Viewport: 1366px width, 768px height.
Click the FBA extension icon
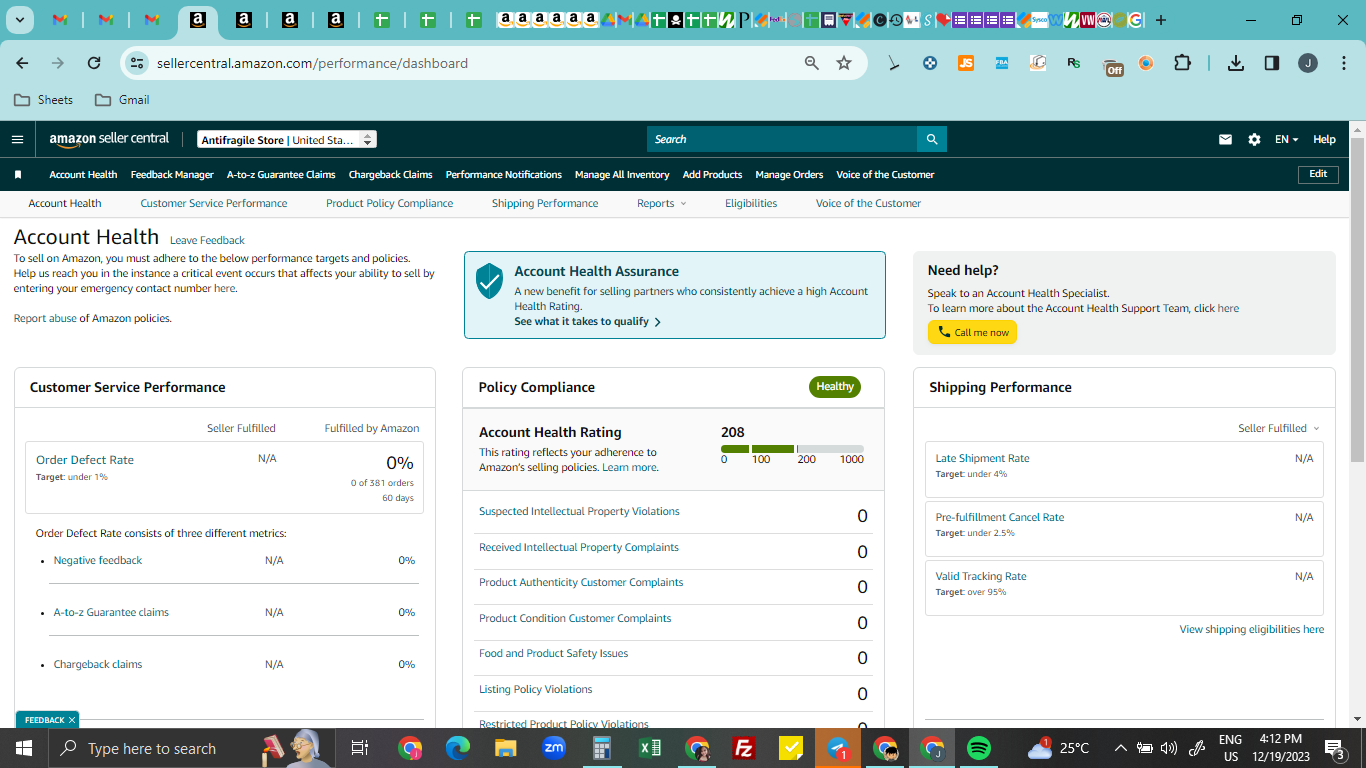(x=1002, y=63)
